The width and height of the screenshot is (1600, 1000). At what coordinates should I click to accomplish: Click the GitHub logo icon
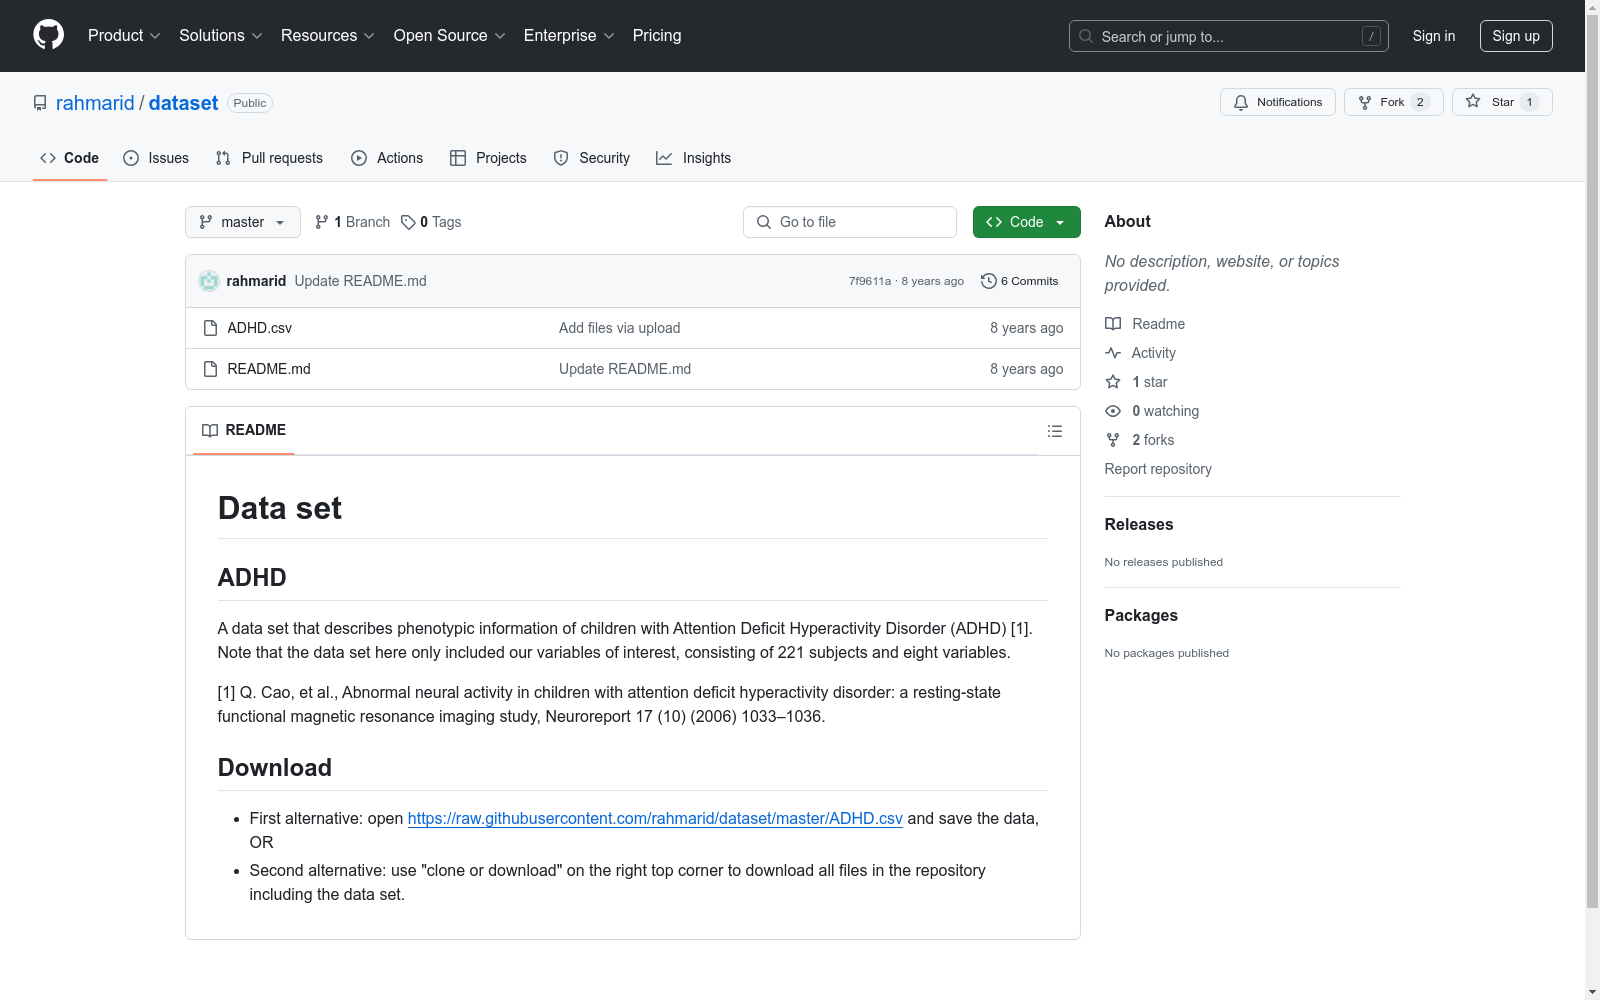[48, 35]
